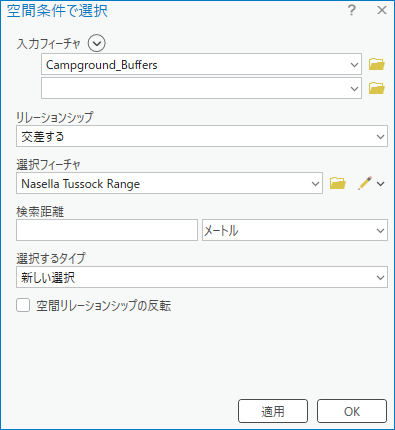
Task: Click the pencil sketch icon for 選択フィーチャ
Action: [x=365, y=183]
